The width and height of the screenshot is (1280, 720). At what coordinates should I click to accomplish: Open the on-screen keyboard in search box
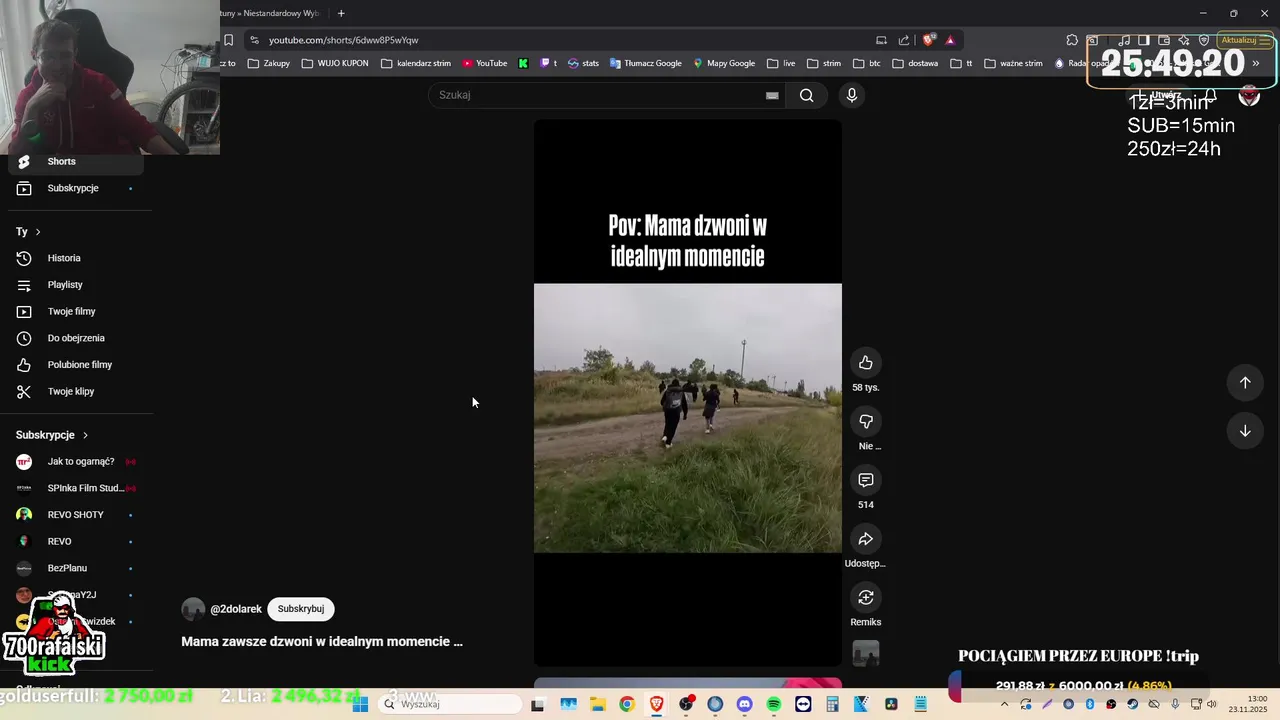pyautogui.click(x=772, y=95)
